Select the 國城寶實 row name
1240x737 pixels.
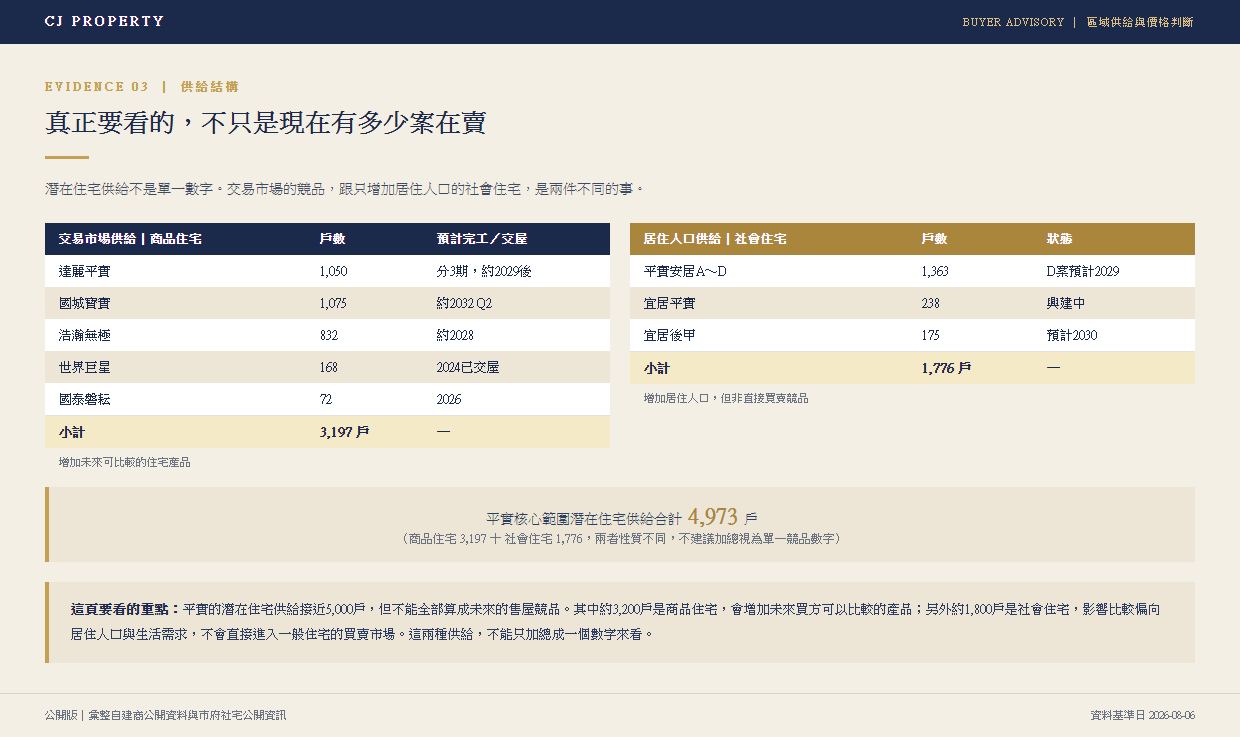85,303
